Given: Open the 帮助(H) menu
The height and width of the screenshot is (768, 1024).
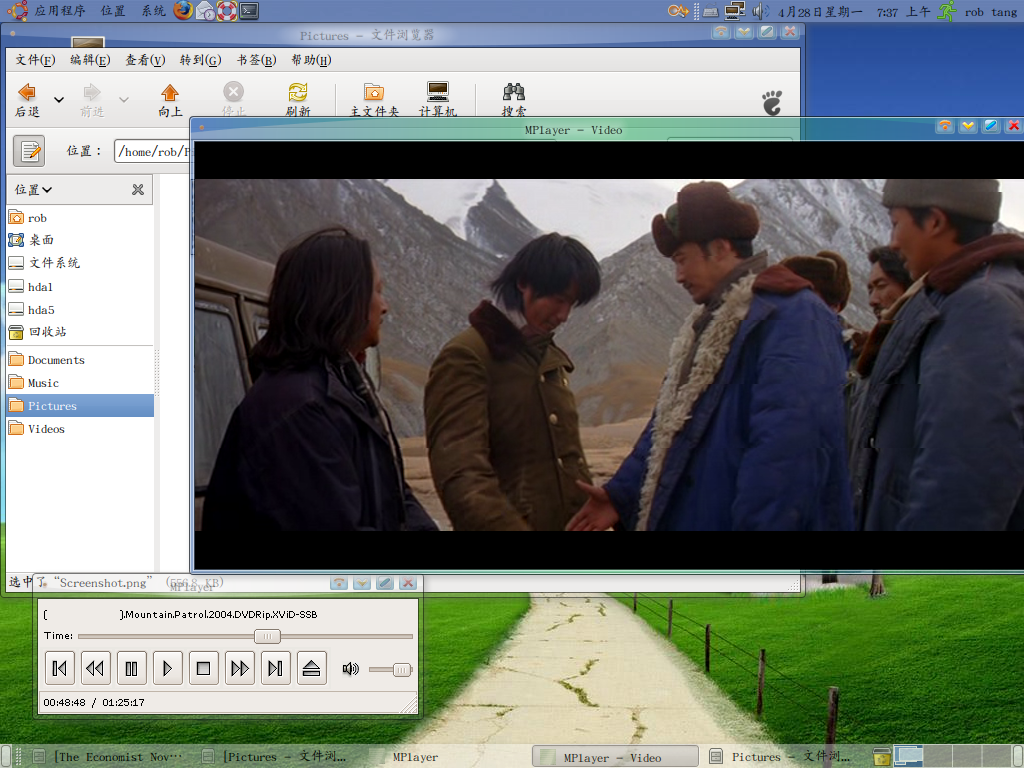Looking at the screenshot, I should point(311,60).
